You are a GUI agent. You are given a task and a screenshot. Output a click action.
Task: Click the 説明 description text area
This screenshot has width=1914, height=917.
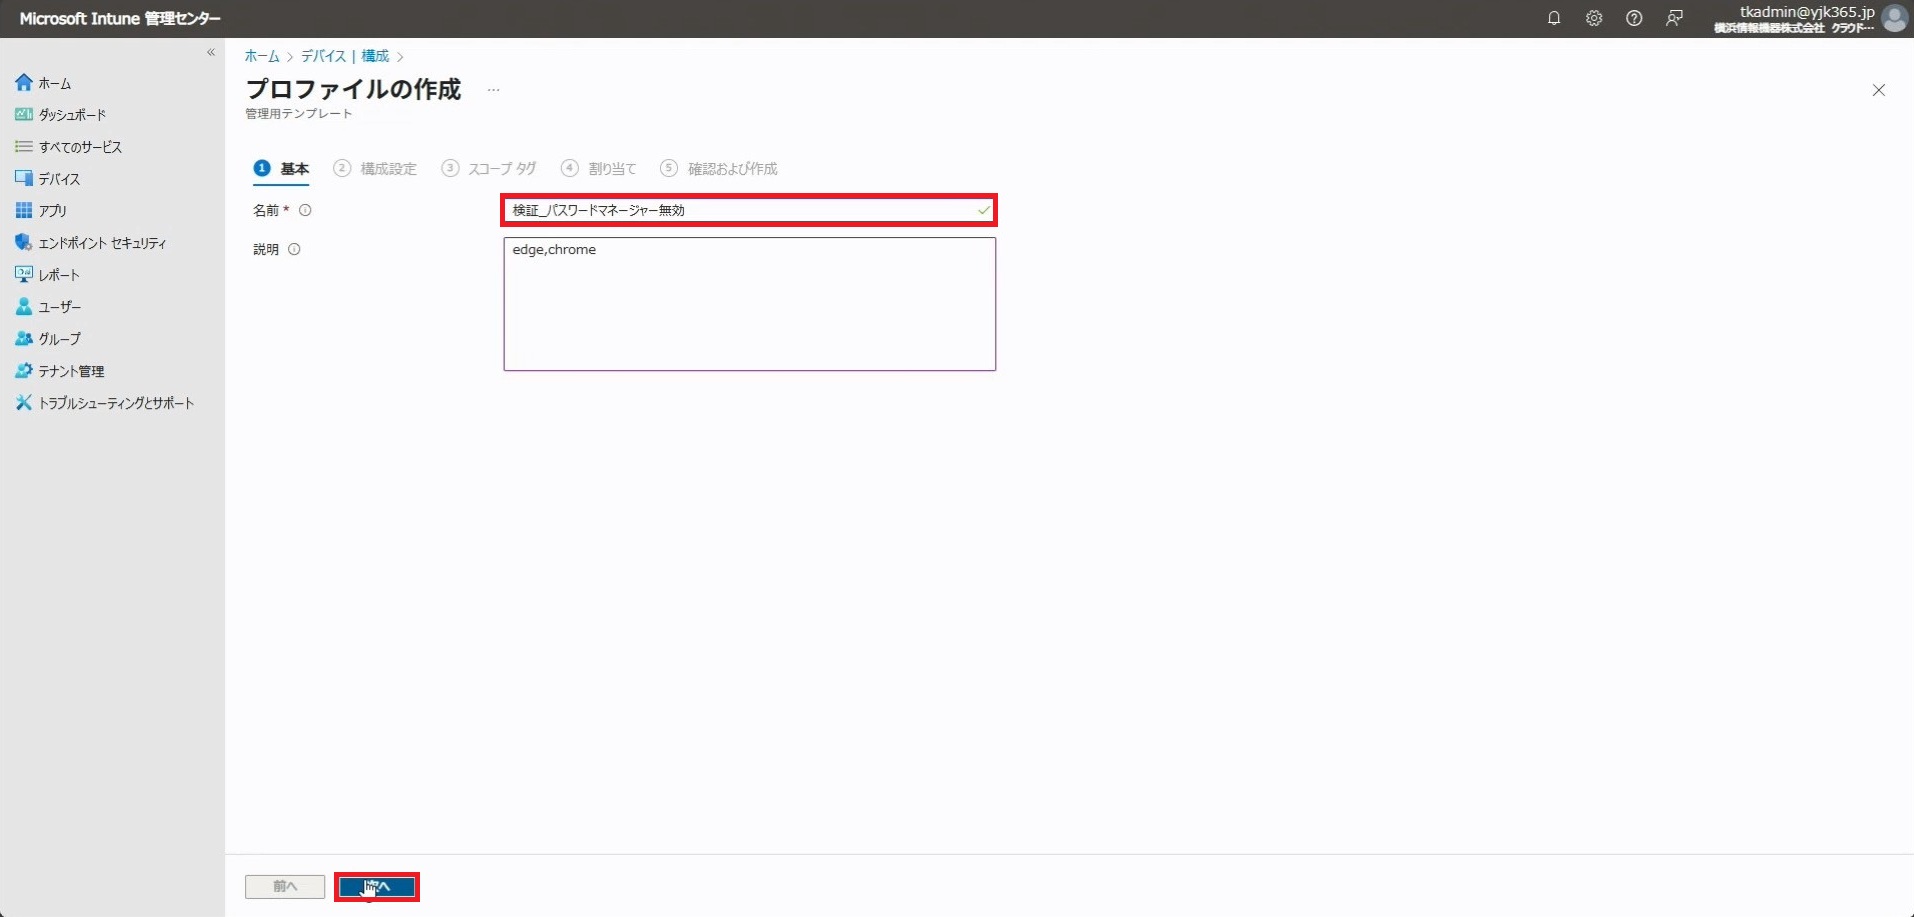point(749,304)
